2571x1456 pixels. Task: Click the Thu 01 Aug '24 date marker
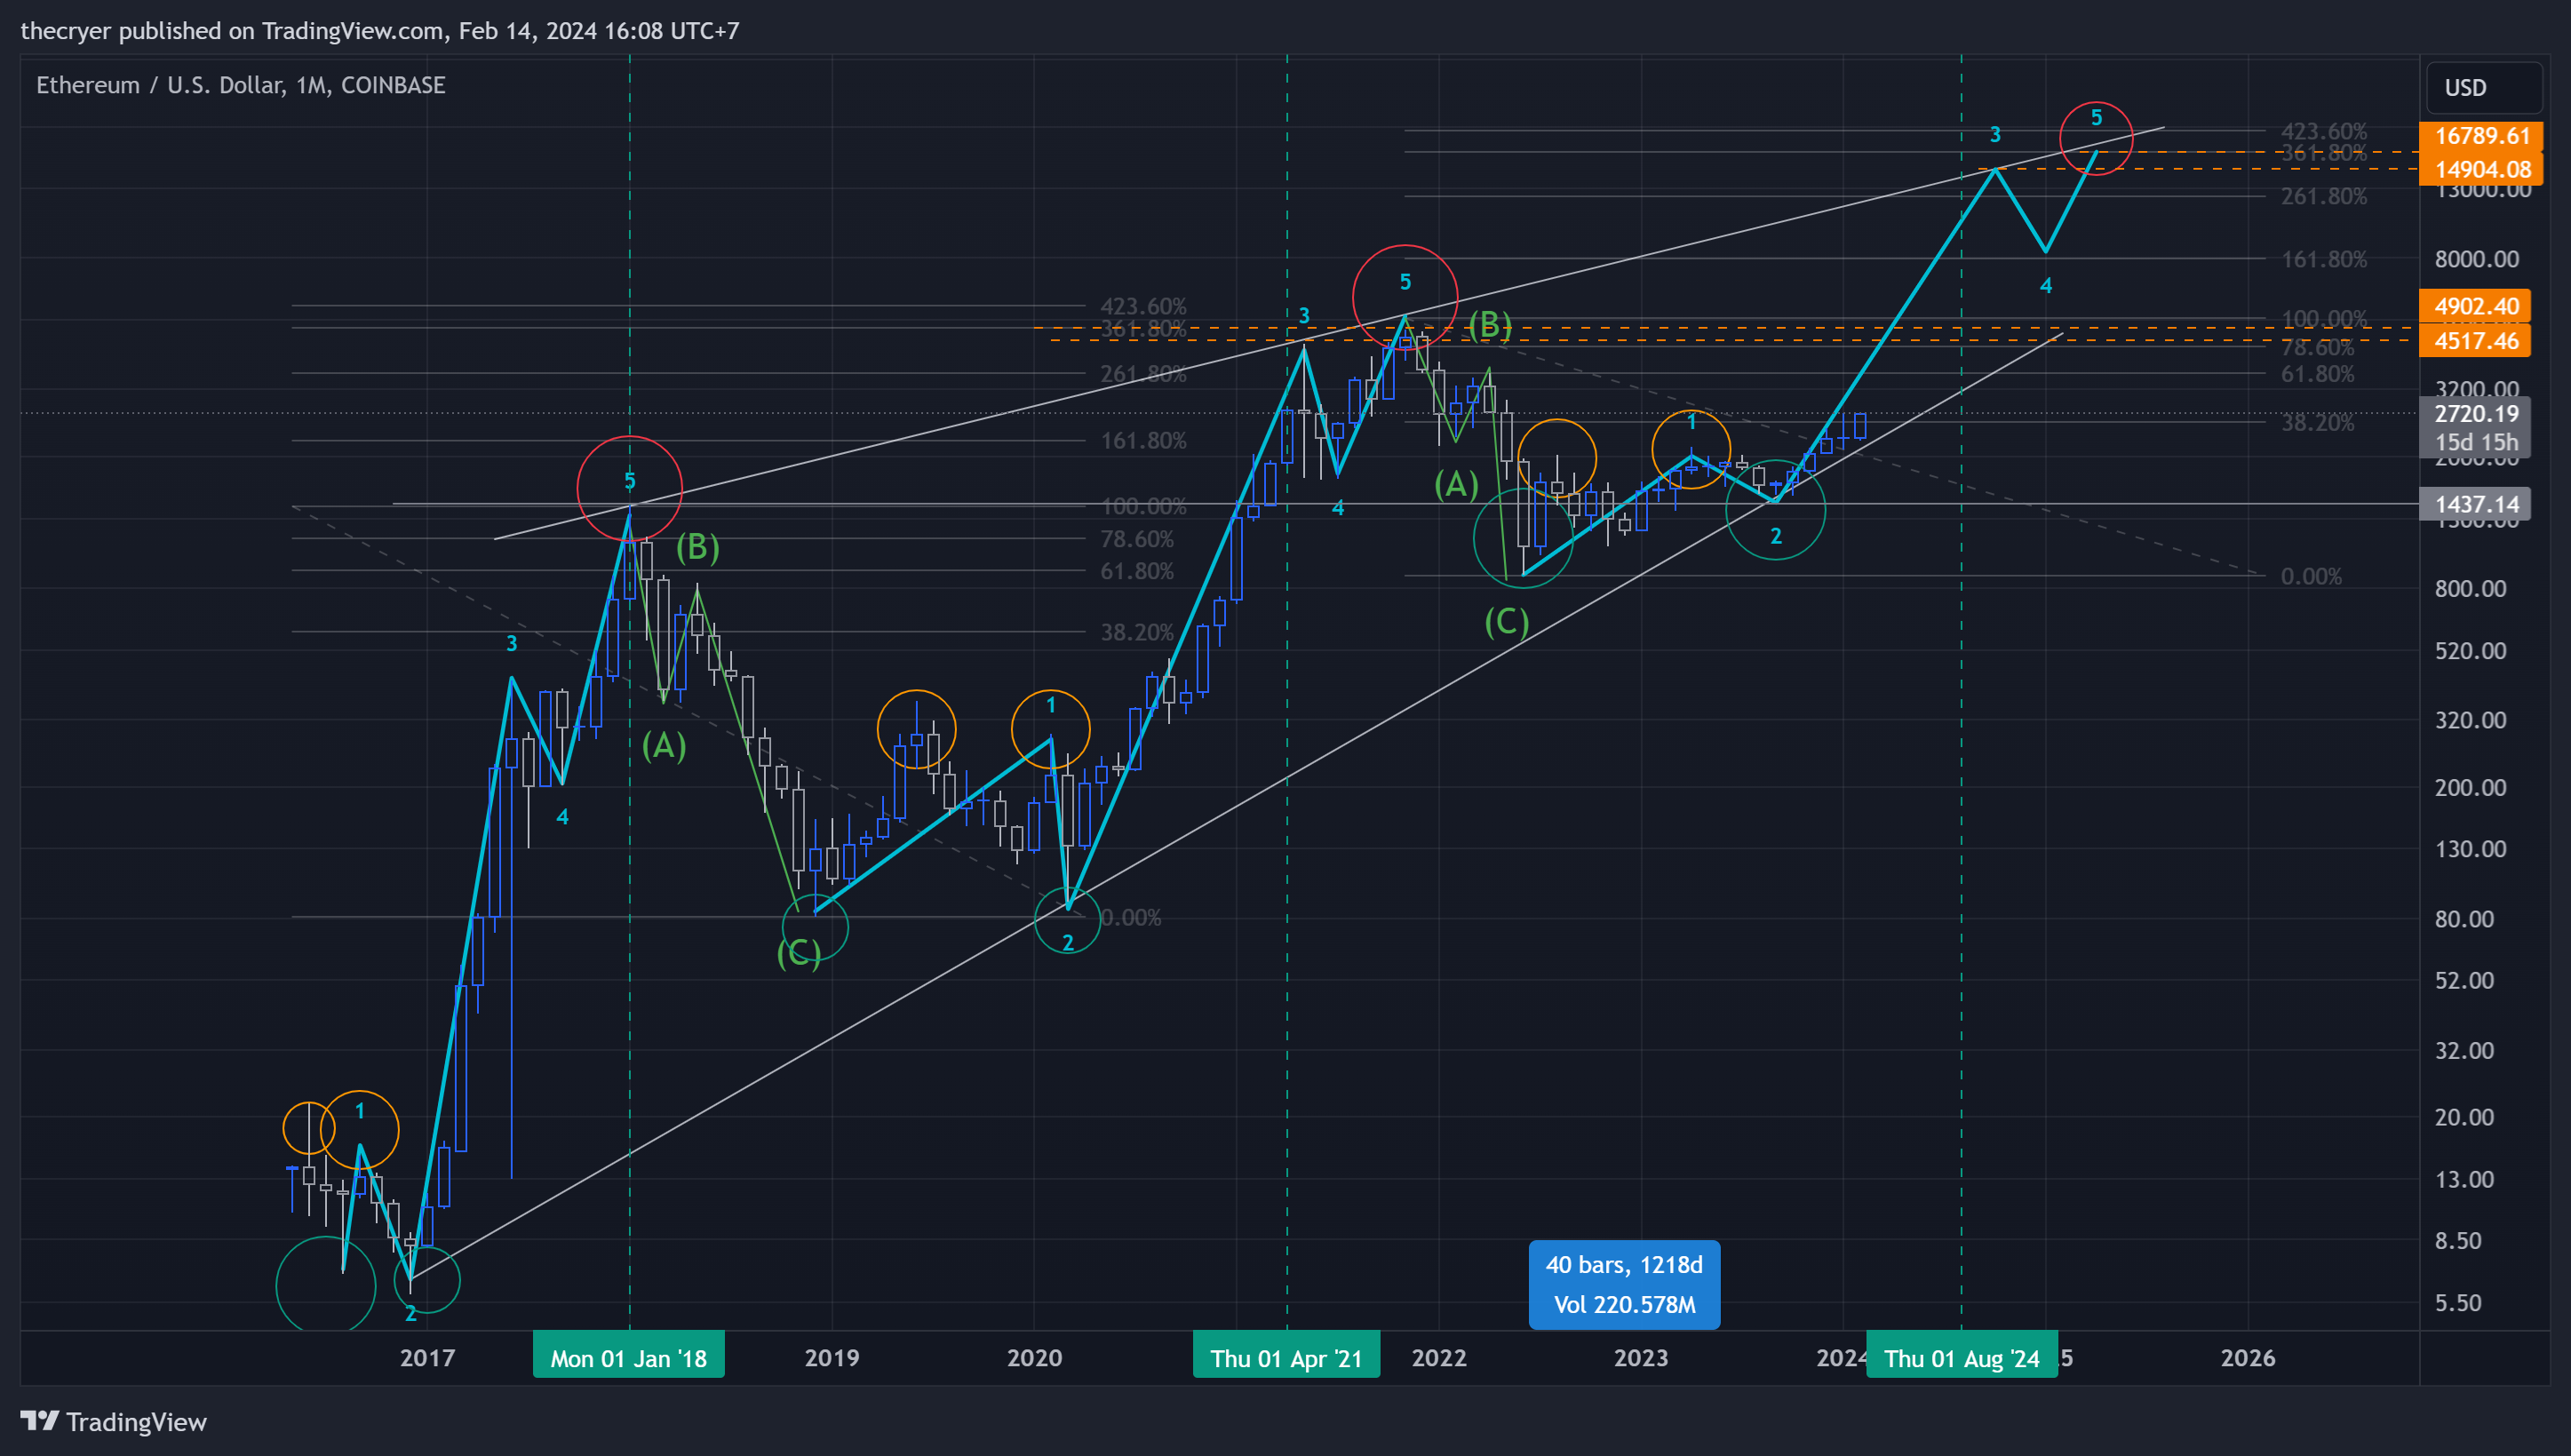(1962, 1358)
